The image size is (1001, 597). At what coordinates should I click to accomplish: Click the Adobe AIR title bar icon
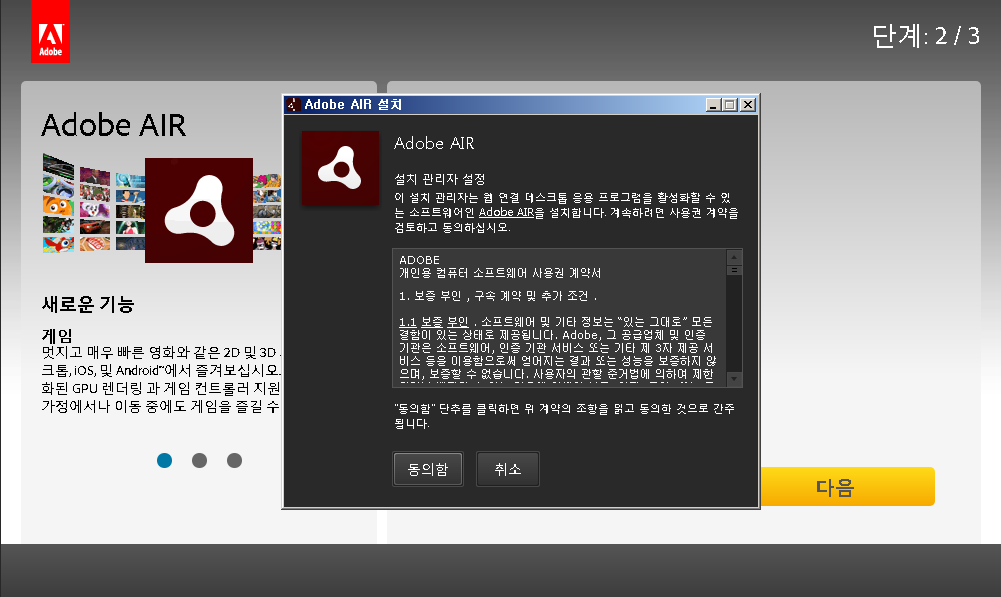point(293,105)
